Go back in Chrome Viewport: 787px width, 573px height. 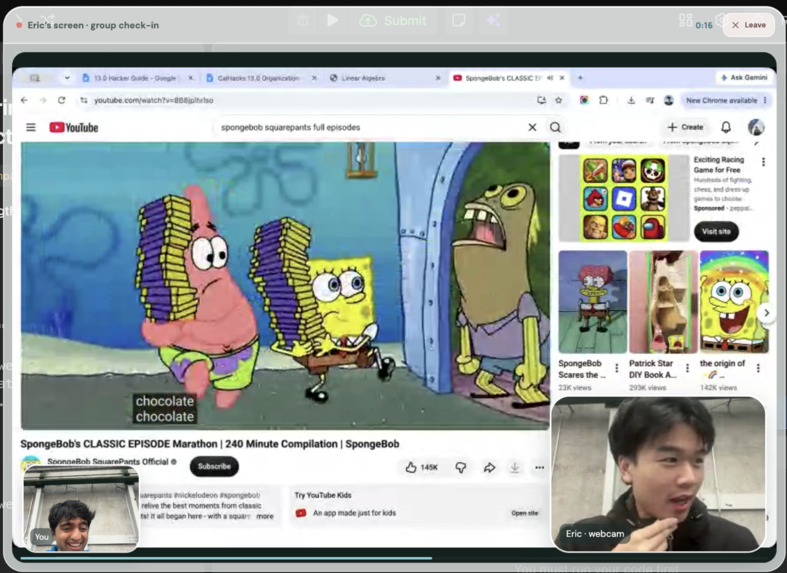click(24, 100)
